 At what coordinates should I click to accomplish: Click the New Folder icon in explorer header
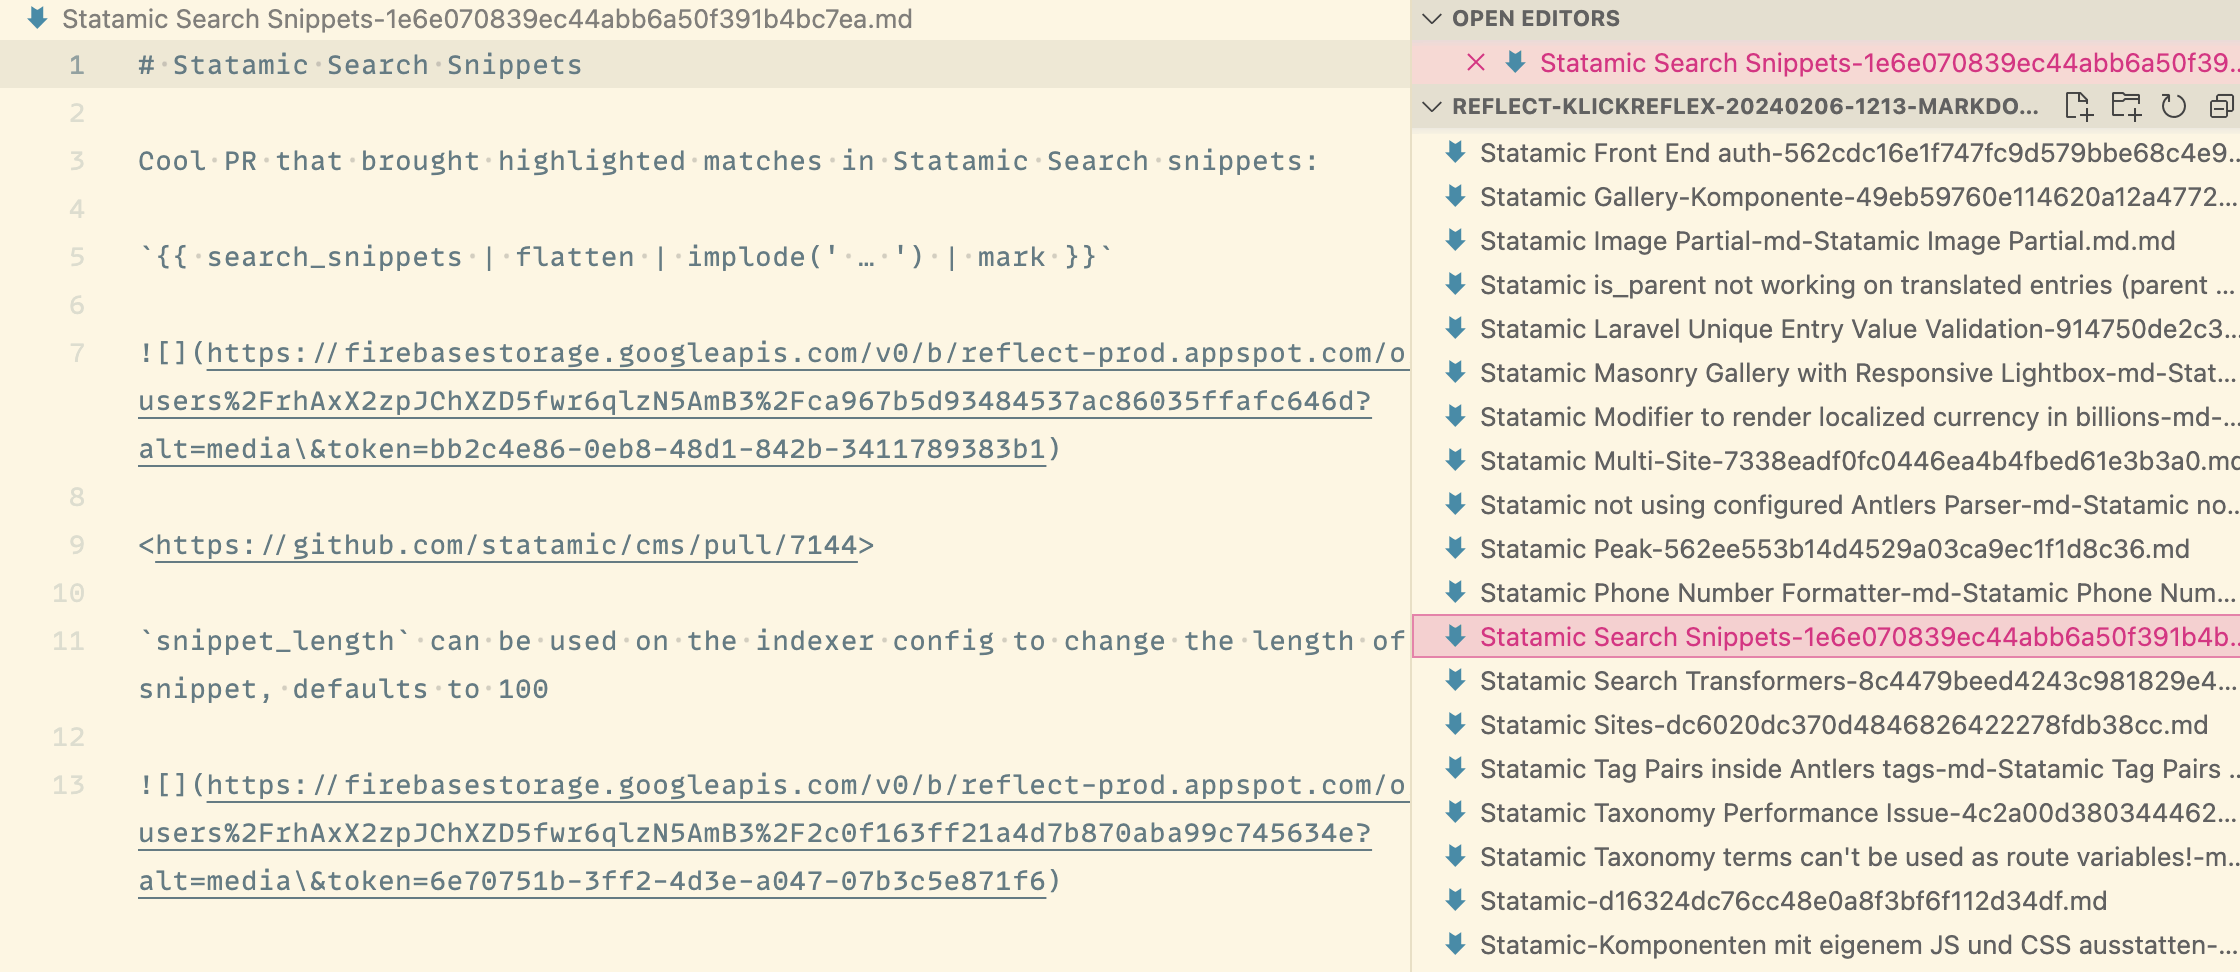click(2126, 106)
